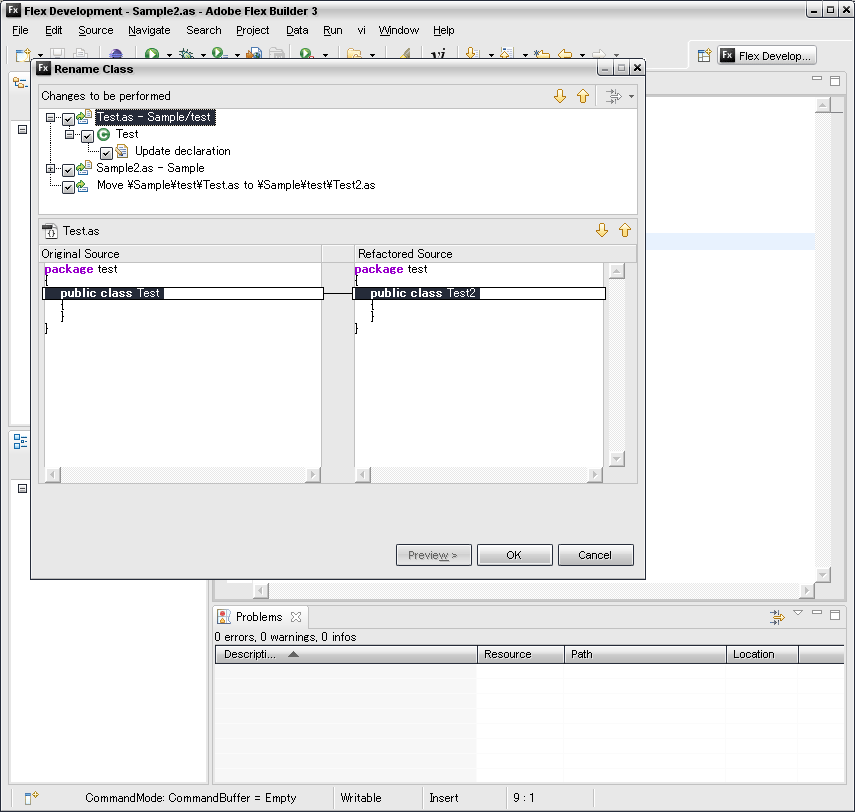Click the Open Perspective icon
This screenshot has width=855, height=812.
pyautogui.click(x=704, y=56)
